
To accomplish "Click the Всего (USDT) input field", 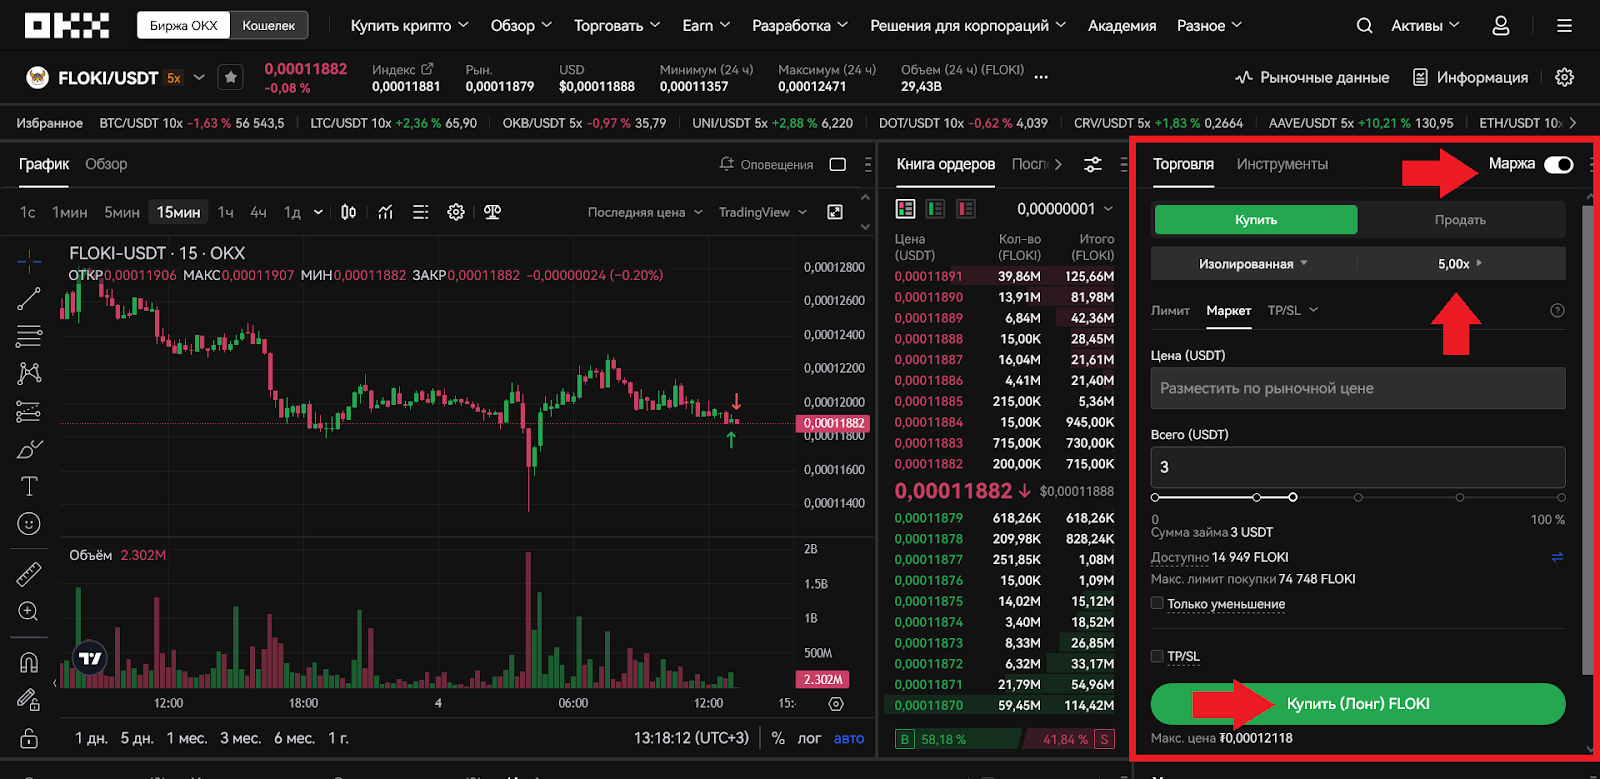I will 1358,467.
